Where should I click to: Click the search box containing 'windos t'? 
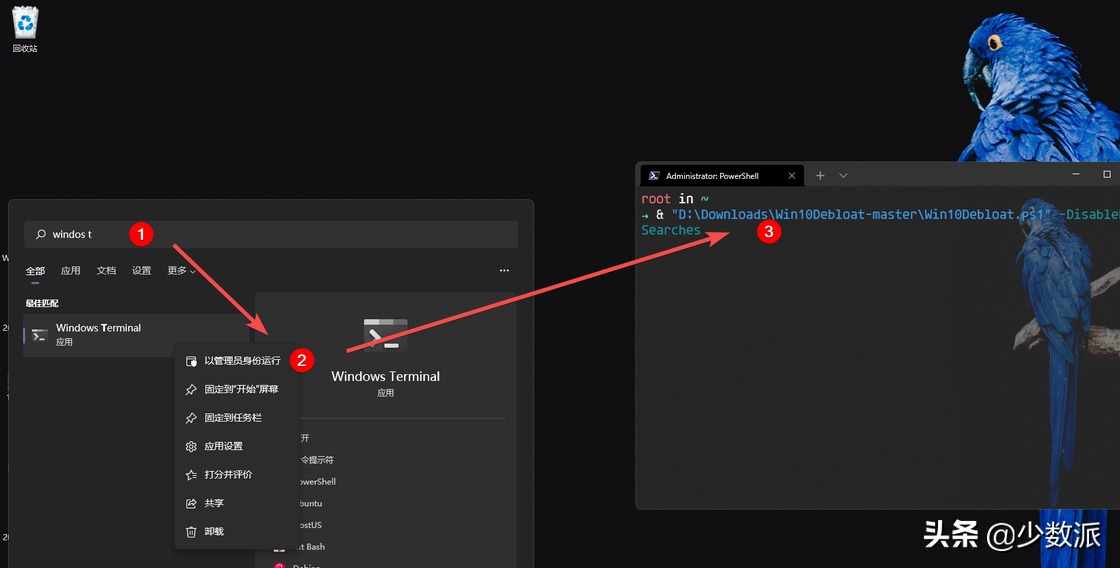tap(271, 234)
